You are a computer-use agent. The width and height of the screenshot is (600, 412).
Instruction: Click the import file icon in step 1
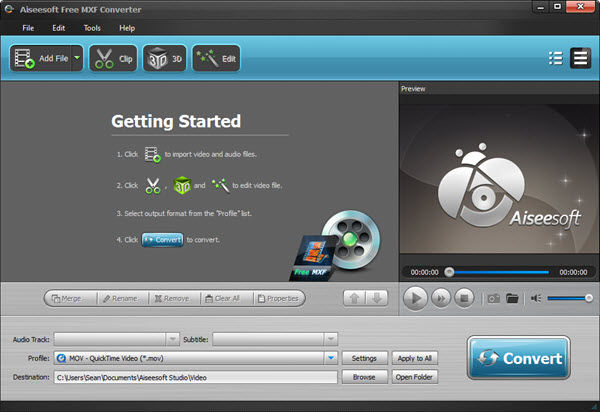pyautogui.click(x=152, y=154)
